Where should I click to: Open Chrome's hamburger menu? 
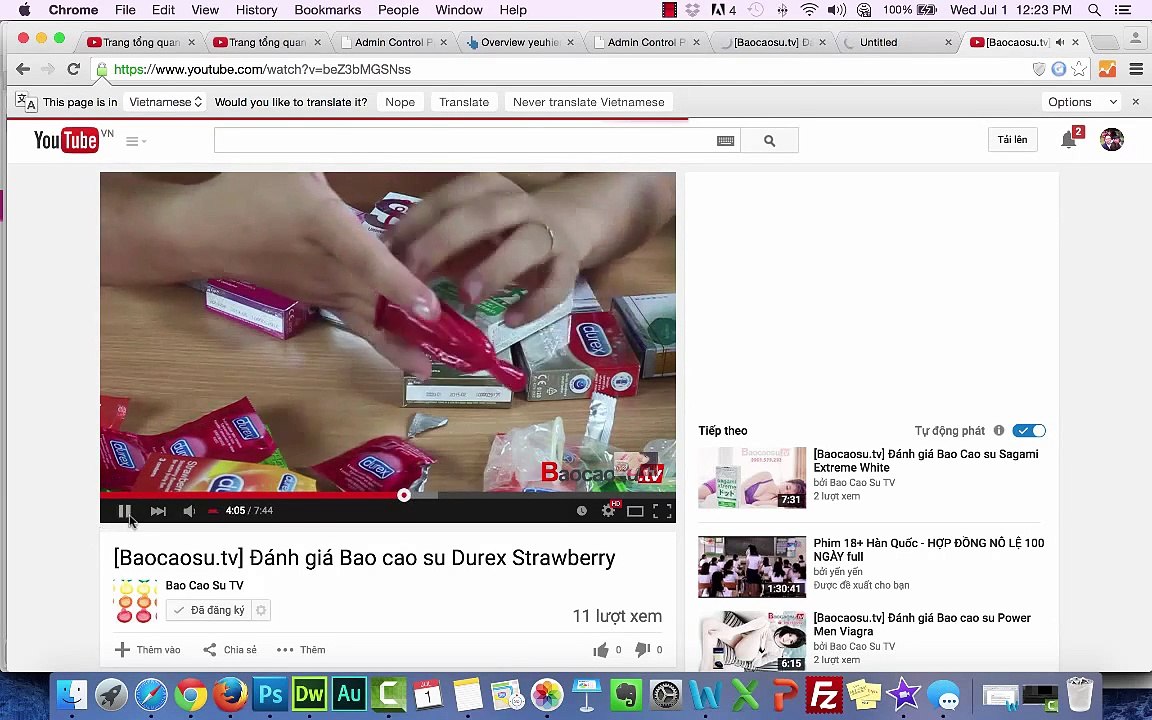coord(1136,69)
